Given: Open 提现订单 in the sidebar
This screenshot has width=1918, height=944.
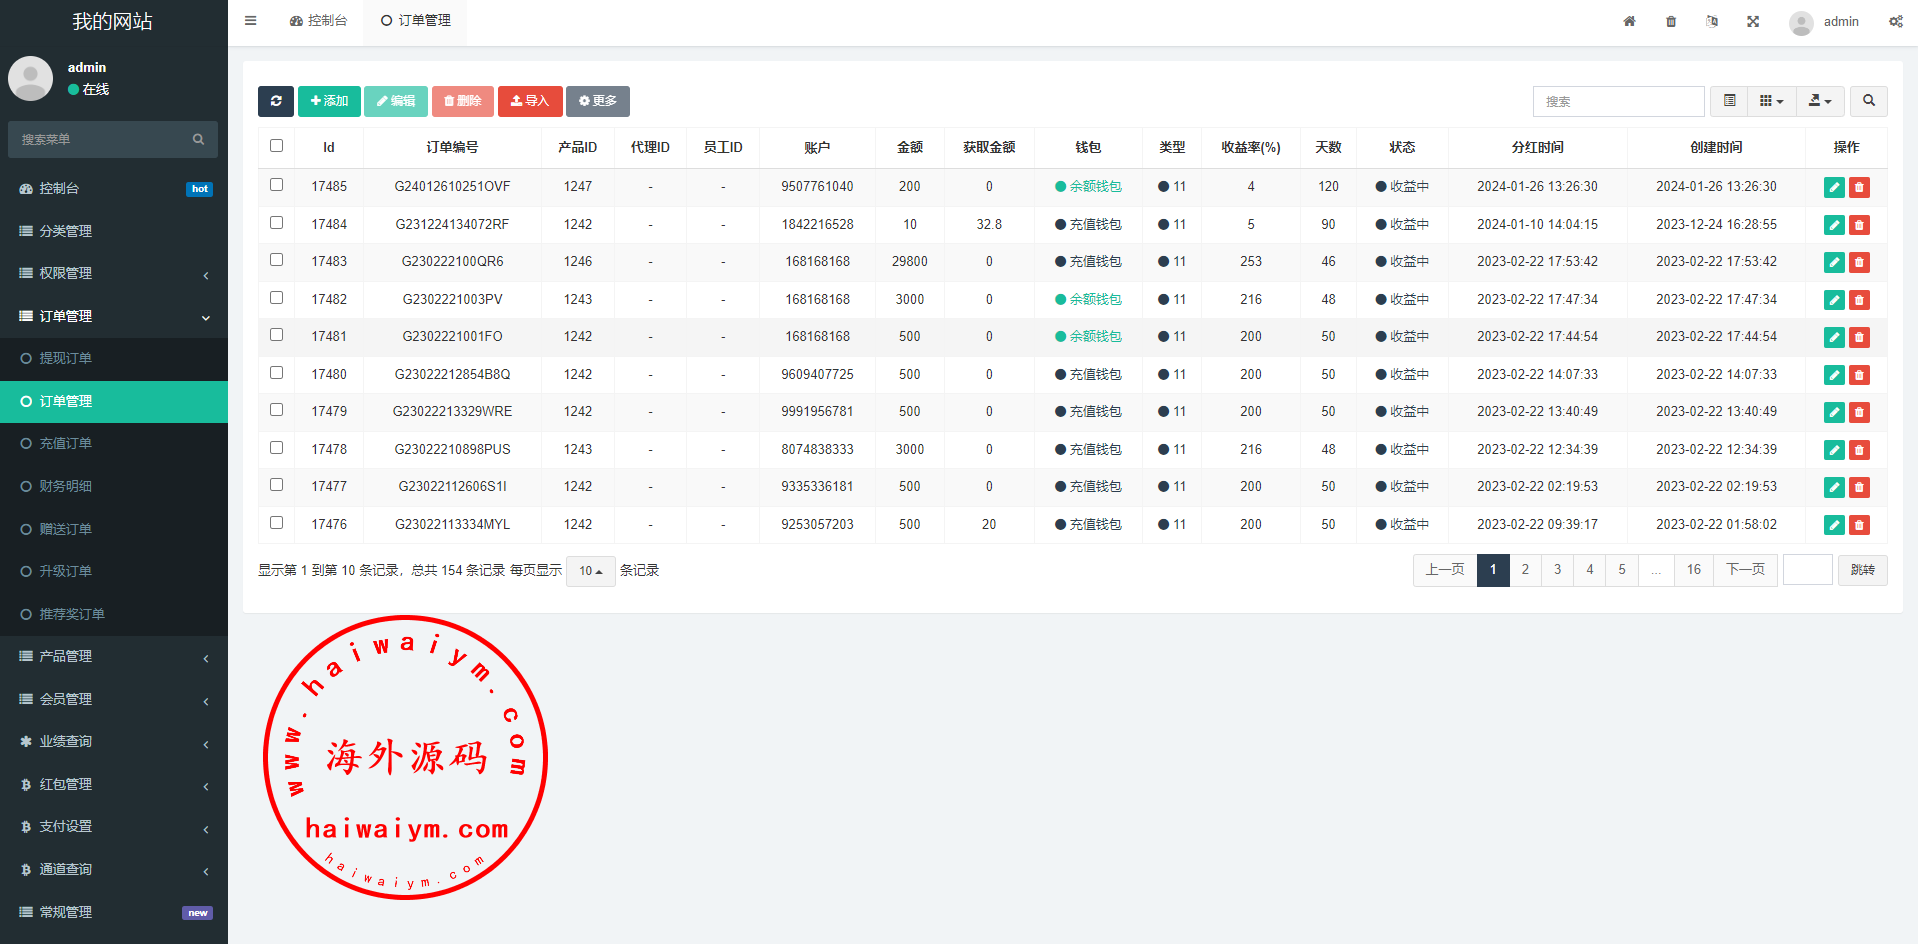Looking at the screenshot, I should [66, 358].
